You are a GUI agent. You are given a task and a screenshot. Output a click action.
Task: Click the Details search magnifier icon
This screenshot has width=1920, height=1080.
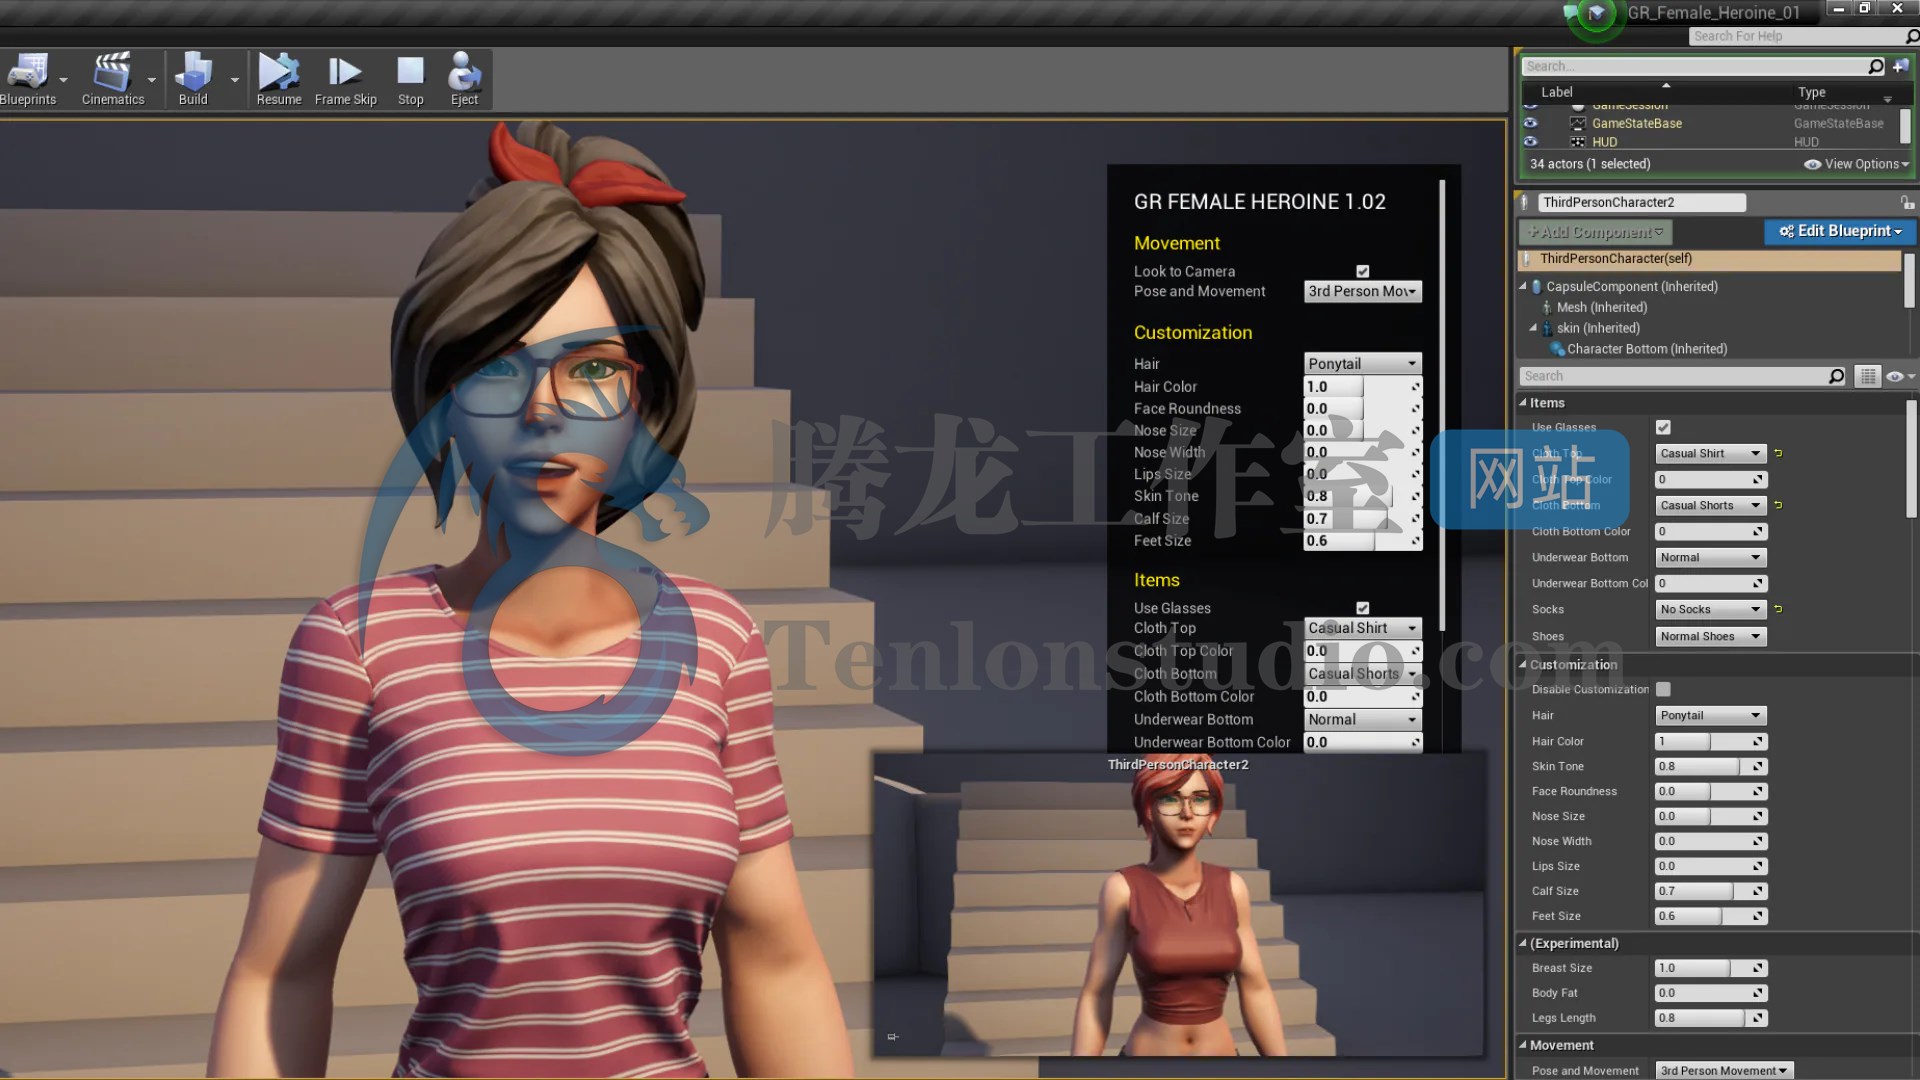click(x=1836, y=376)
